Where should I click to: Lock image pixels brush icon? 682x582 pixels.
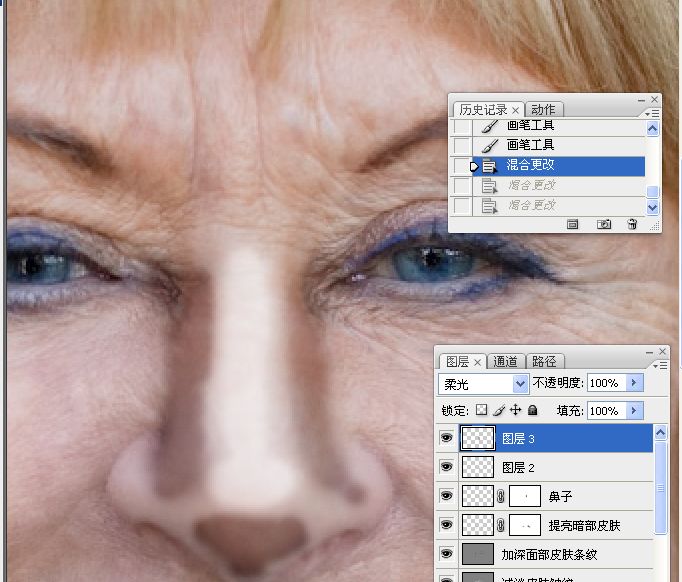pos(499,410)
